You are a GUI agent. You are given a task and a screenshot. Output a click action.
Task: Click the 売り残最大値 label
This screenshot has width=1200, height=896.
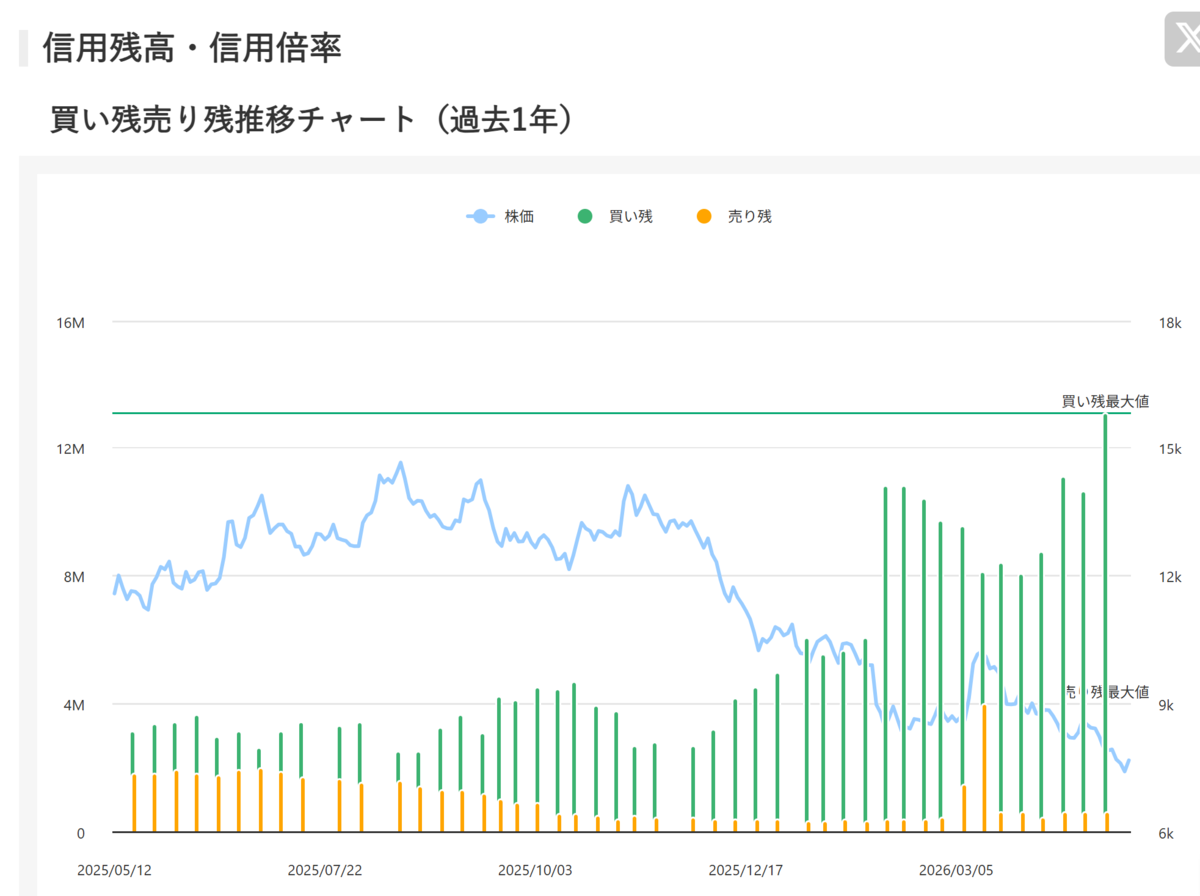(1107, 691)
